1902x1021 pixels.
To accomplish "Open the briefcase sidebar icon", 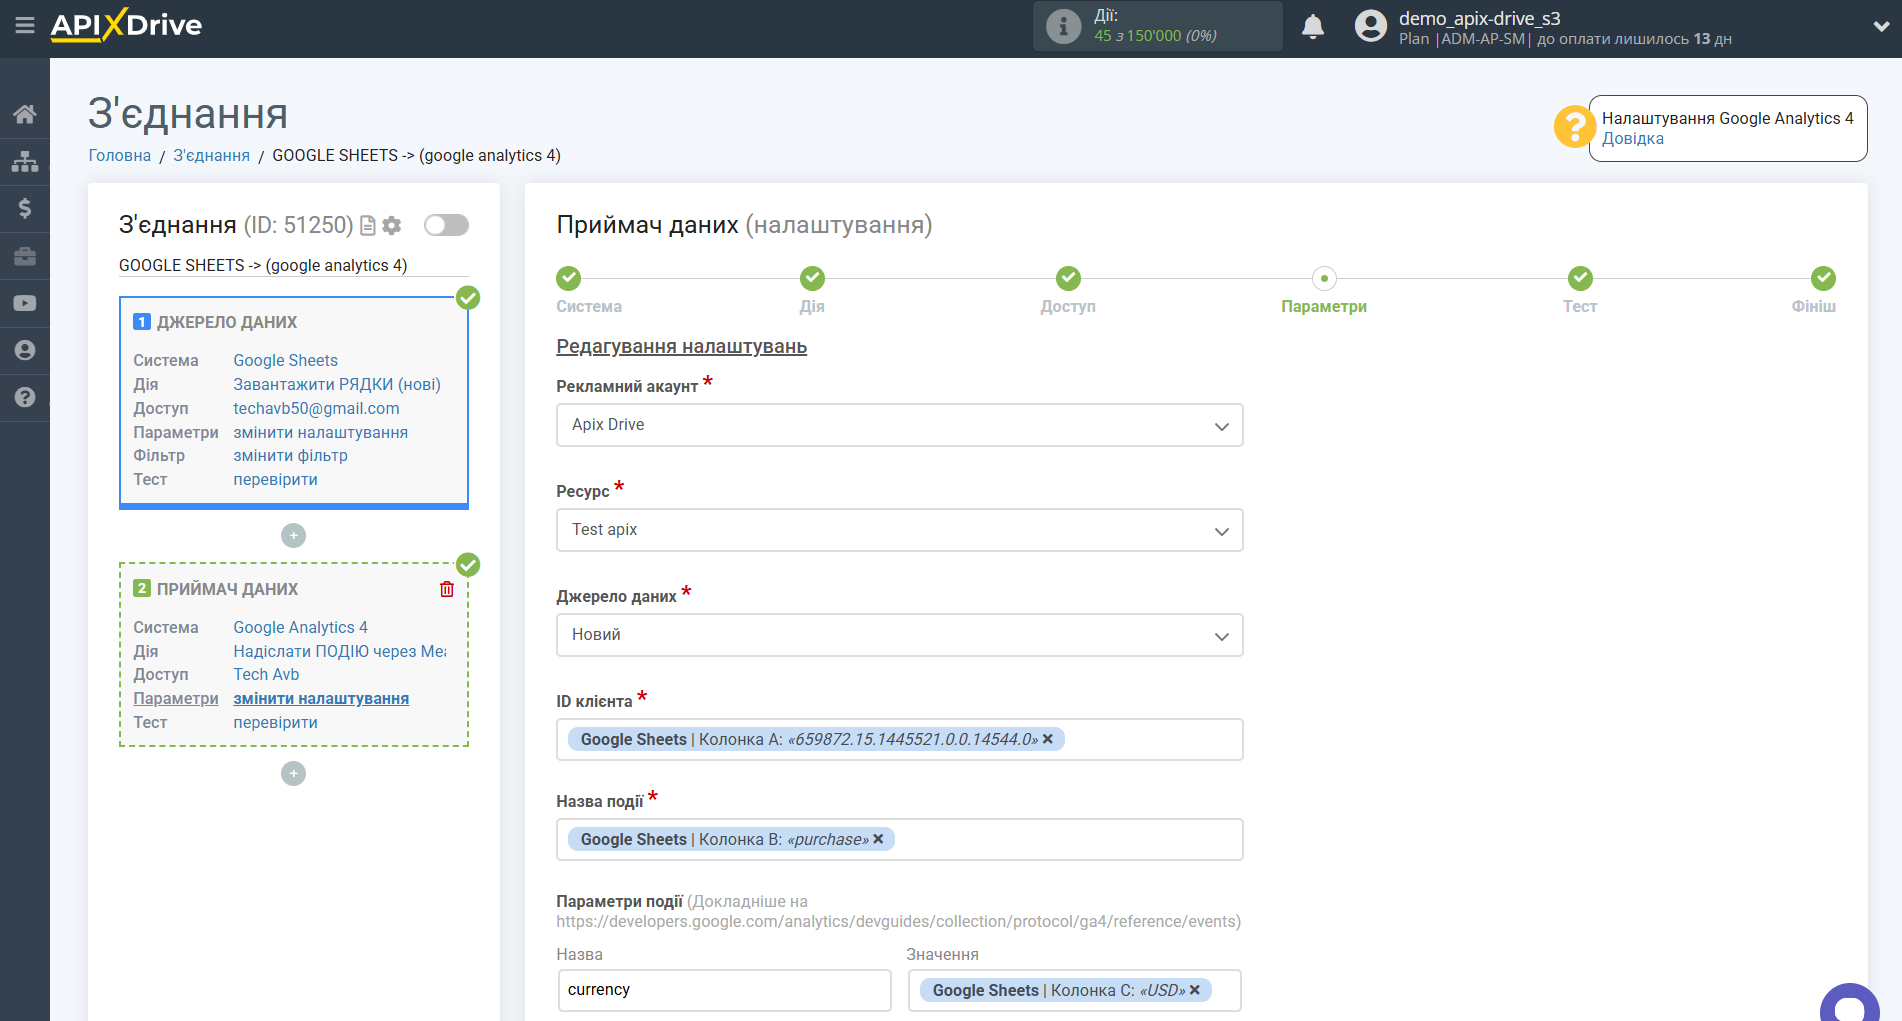I will (x=25, y=256).
